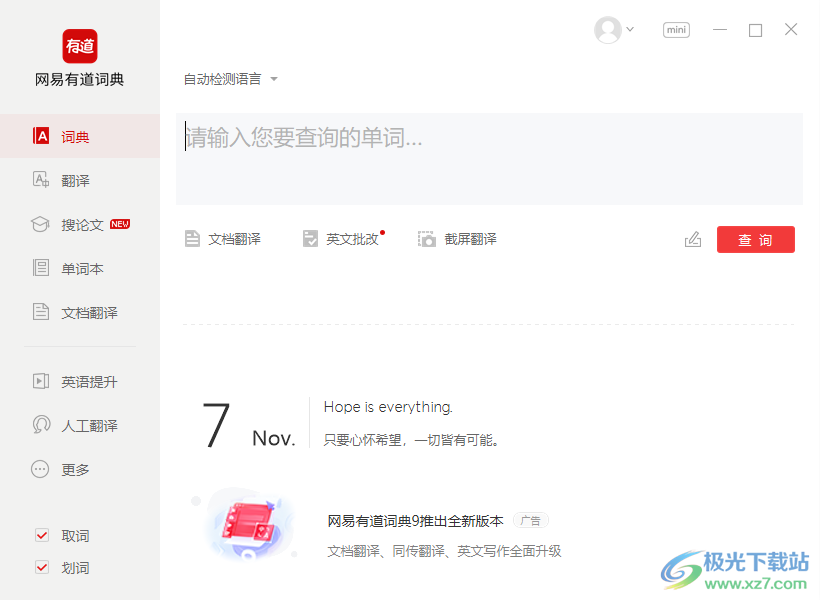Expand the 自动检测语言 language dropdown

tap(230, 79)
